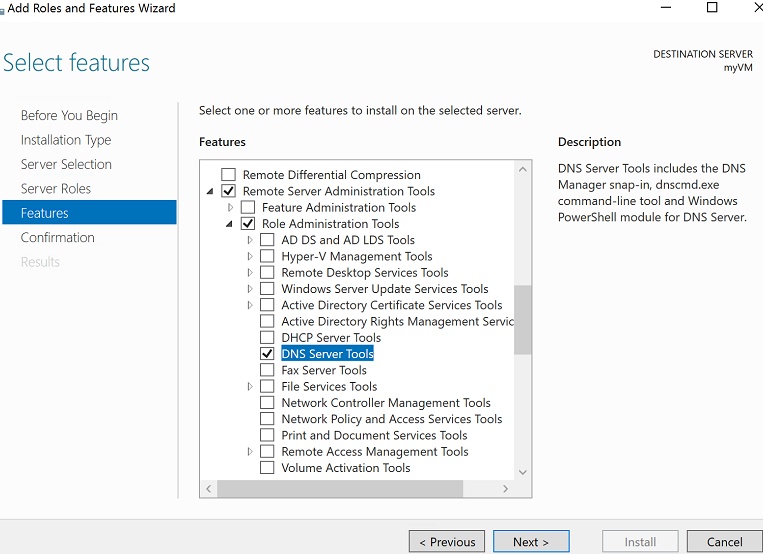Click features list scroll down arrow

(x=523, y=472)
